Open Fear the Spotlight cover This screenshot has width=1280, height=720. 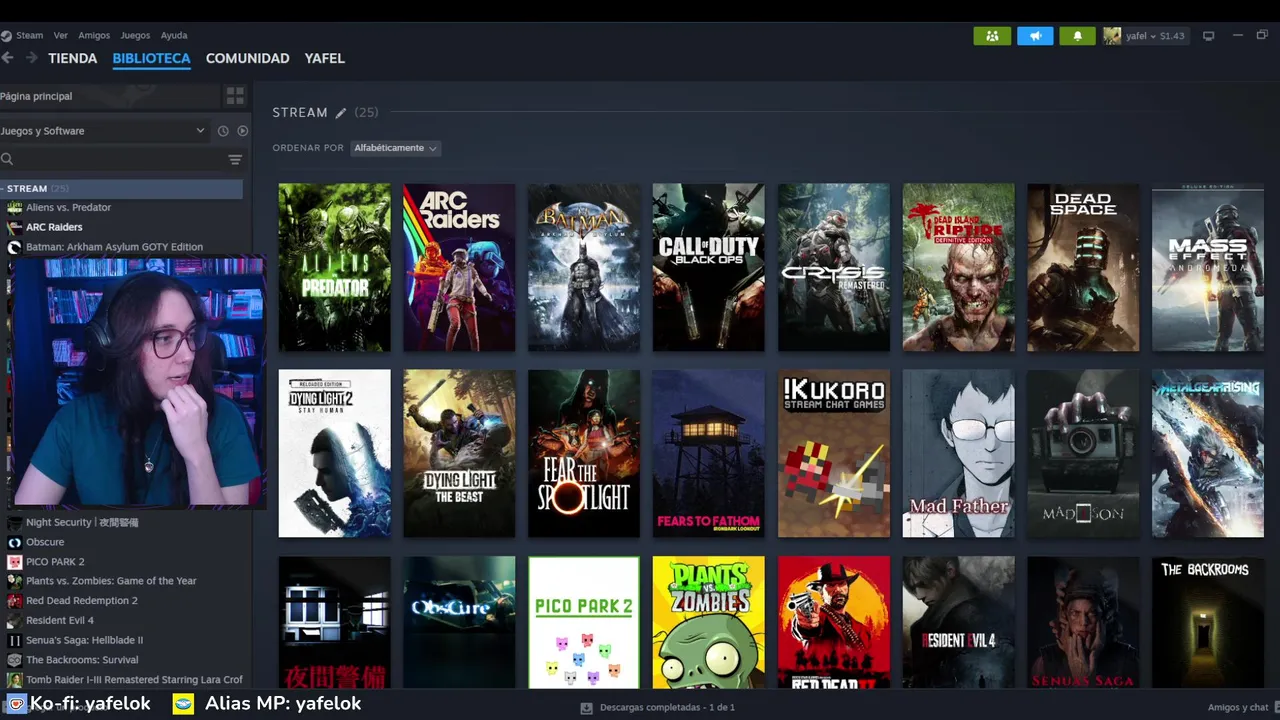[584, 454]
